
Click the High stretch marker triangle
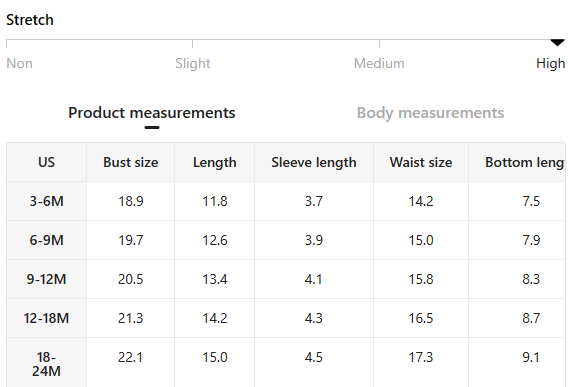pyautogui.click(x=557, y=42)
